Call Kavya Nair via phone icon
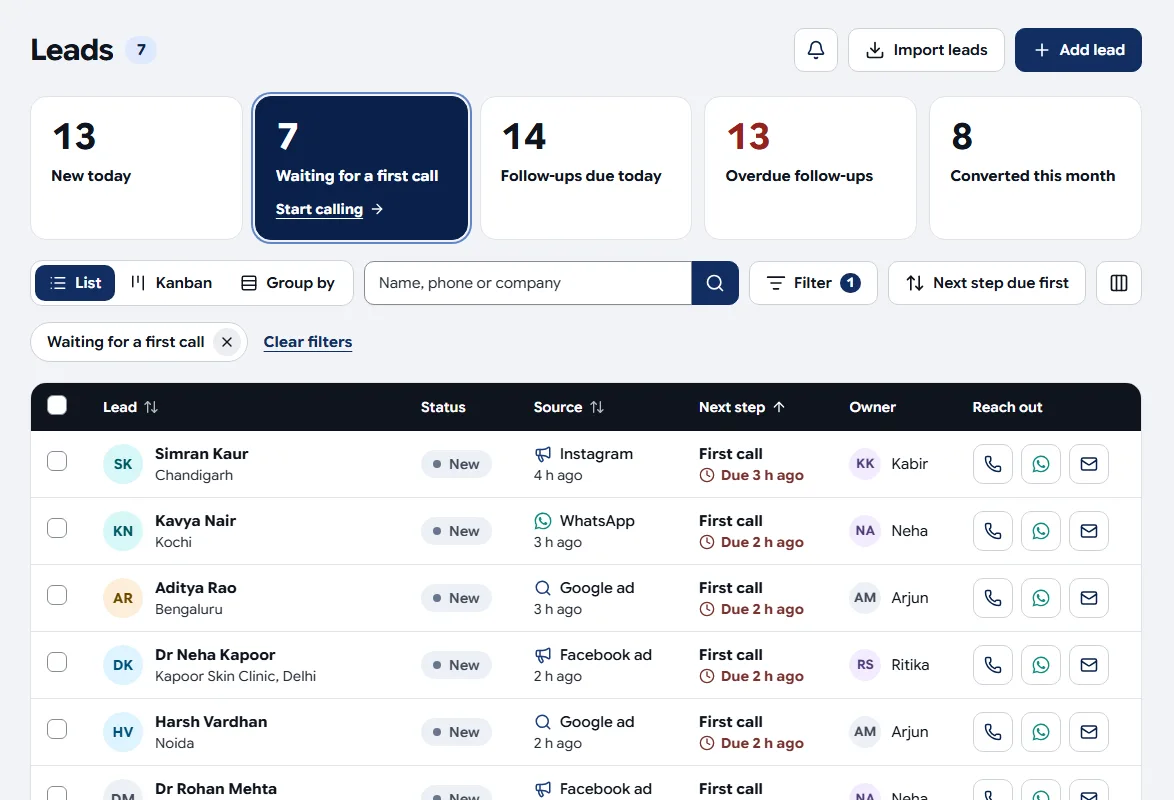 point(993,531)
